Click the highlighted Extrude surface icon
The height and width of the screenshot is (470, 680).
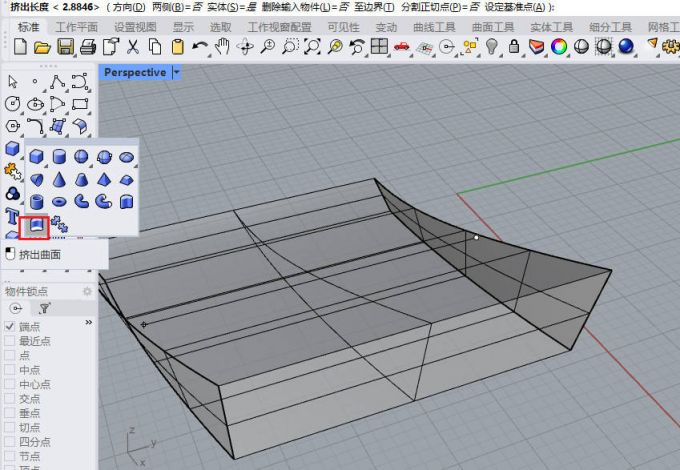pos(36,225)
